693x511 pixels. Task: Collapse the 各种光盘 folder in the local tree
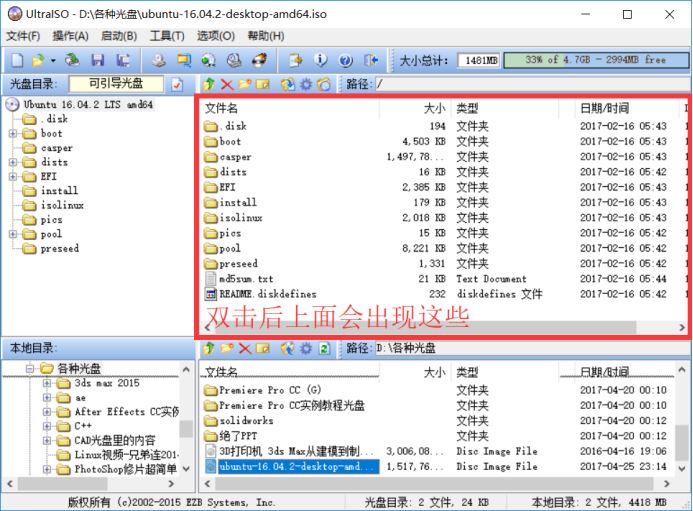[30, 368]
